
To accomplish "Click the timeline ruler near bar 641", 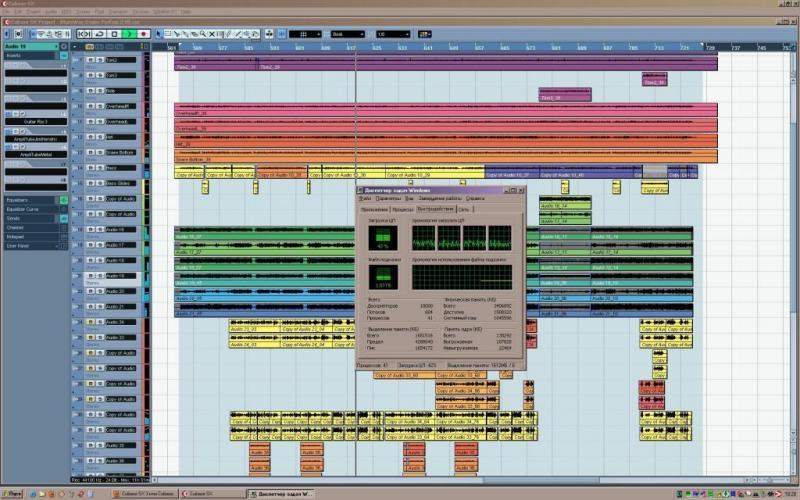I will tap(427, 47).
